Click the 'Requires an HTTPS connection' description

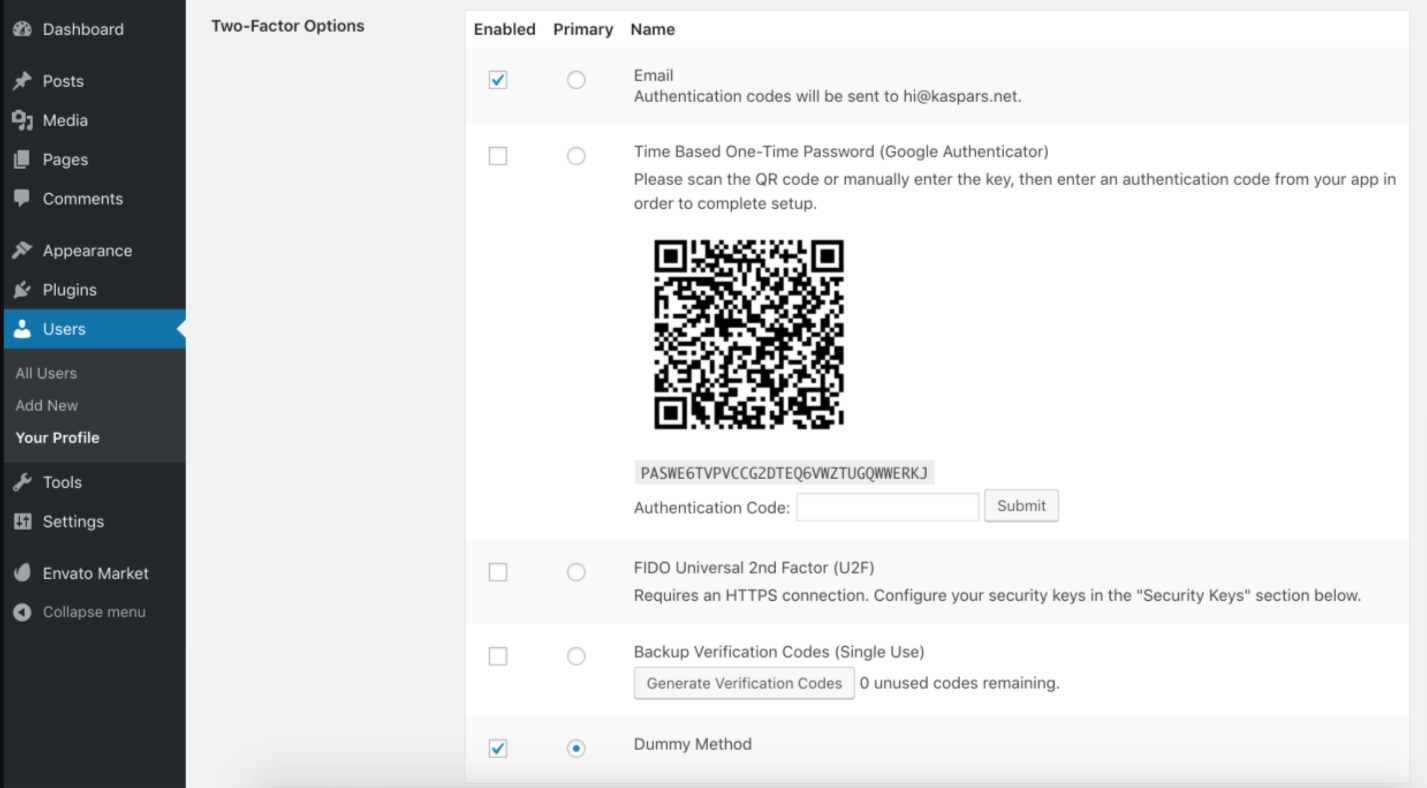tap(997, 596)
